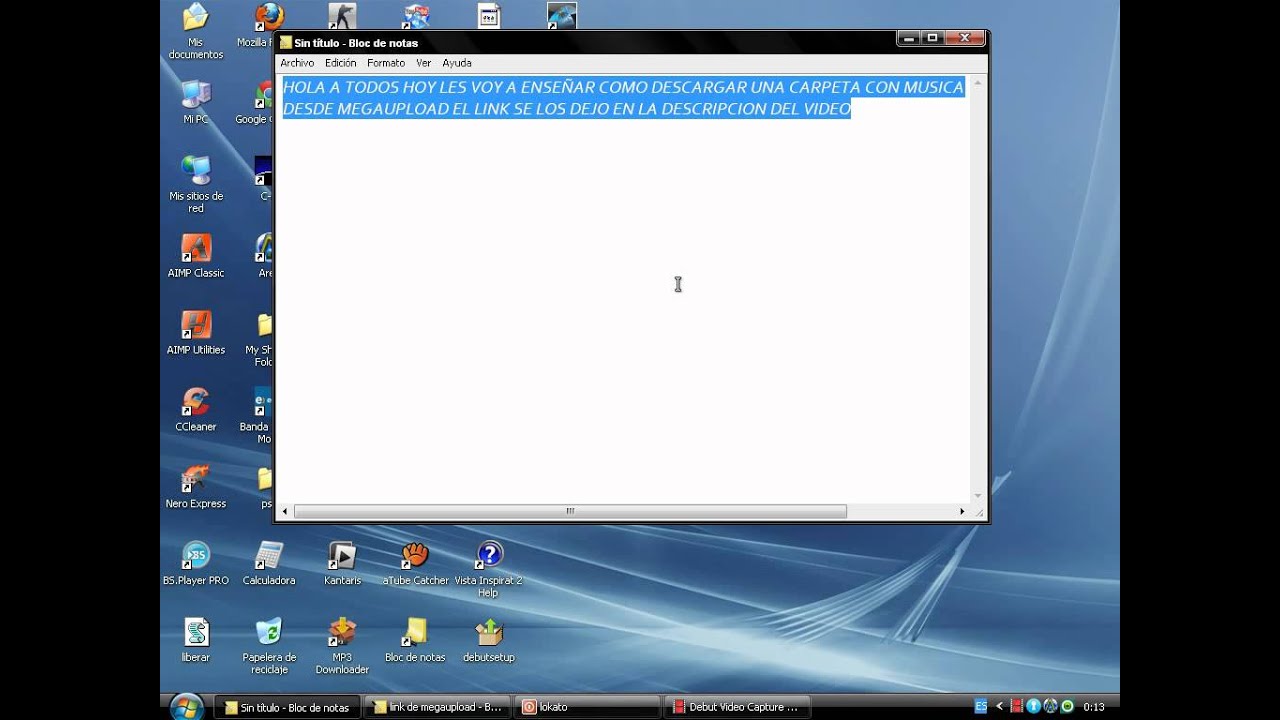Open the YouTube globe desktop shortcut

coord(416,16)
